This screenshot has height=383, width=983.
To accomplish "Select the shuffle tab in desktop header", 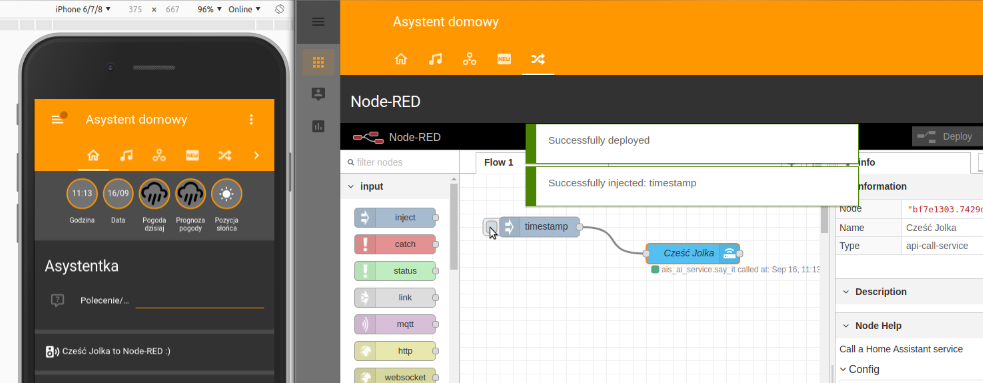I will point(538,59).
